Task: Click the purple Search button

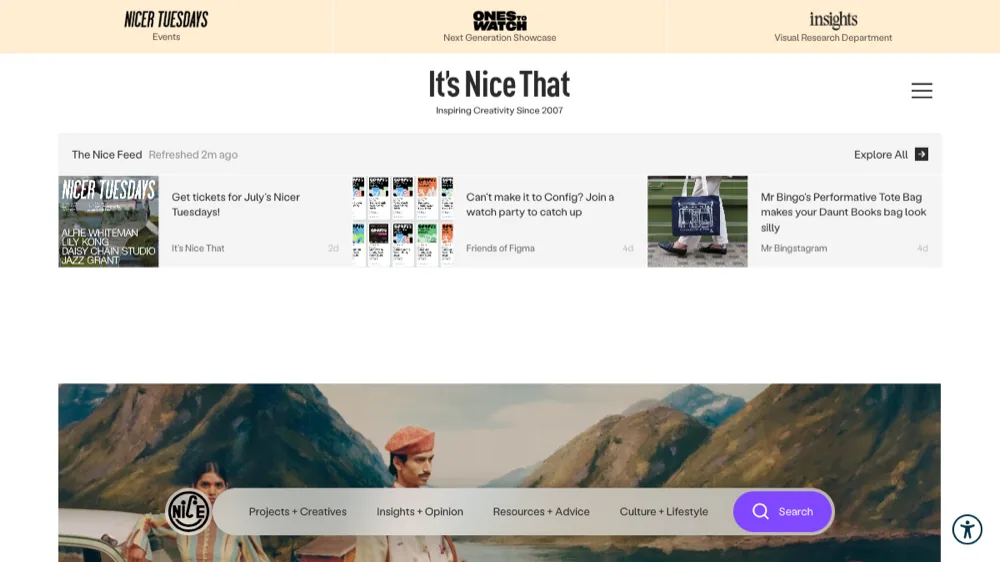Action: point(783,511)
